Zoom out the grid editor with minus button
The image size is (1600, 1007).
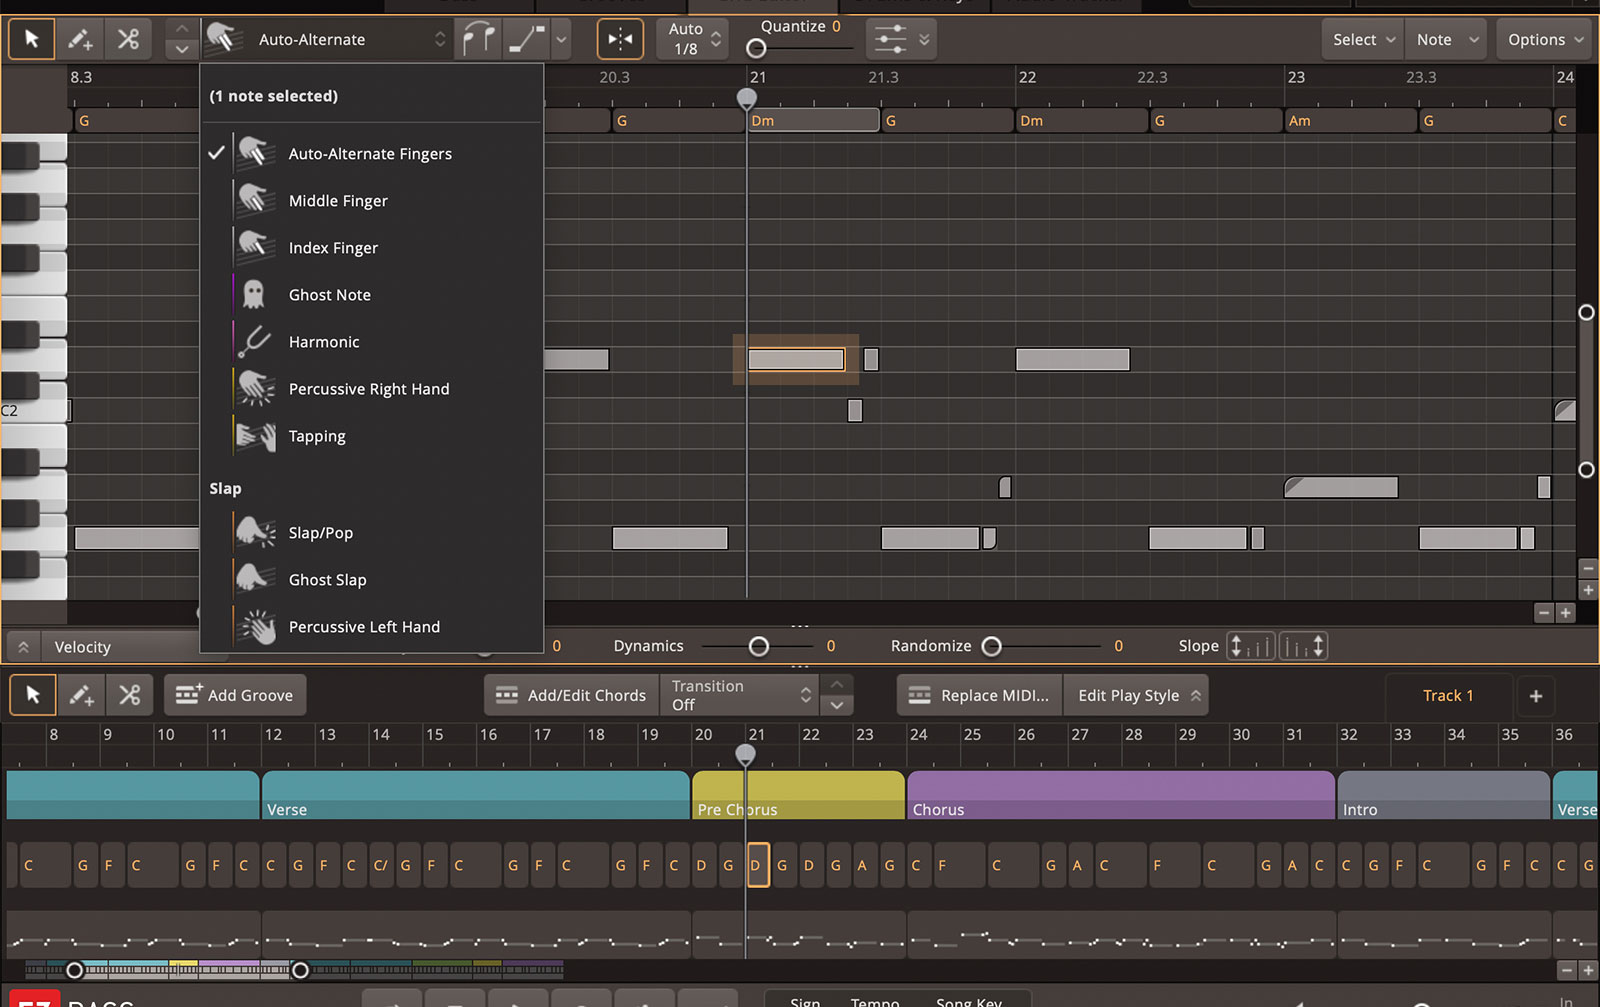[x=1544, y=613]
